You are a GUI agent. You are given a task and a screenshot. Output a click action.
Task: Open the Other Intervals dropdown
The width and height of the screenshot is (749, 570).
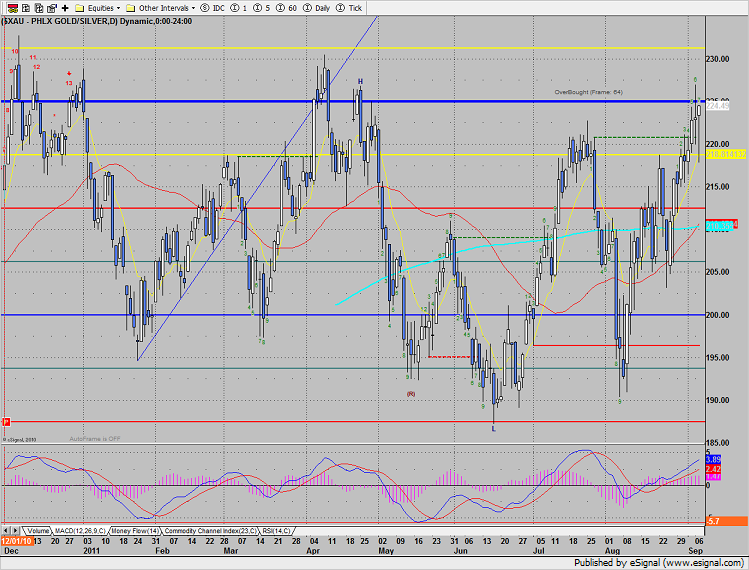click(160, 8)
